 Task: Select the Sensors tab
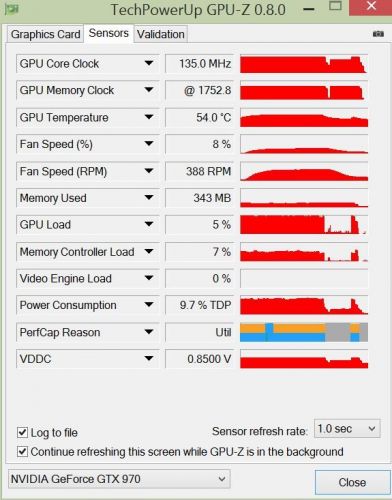[x=109, y=33]
